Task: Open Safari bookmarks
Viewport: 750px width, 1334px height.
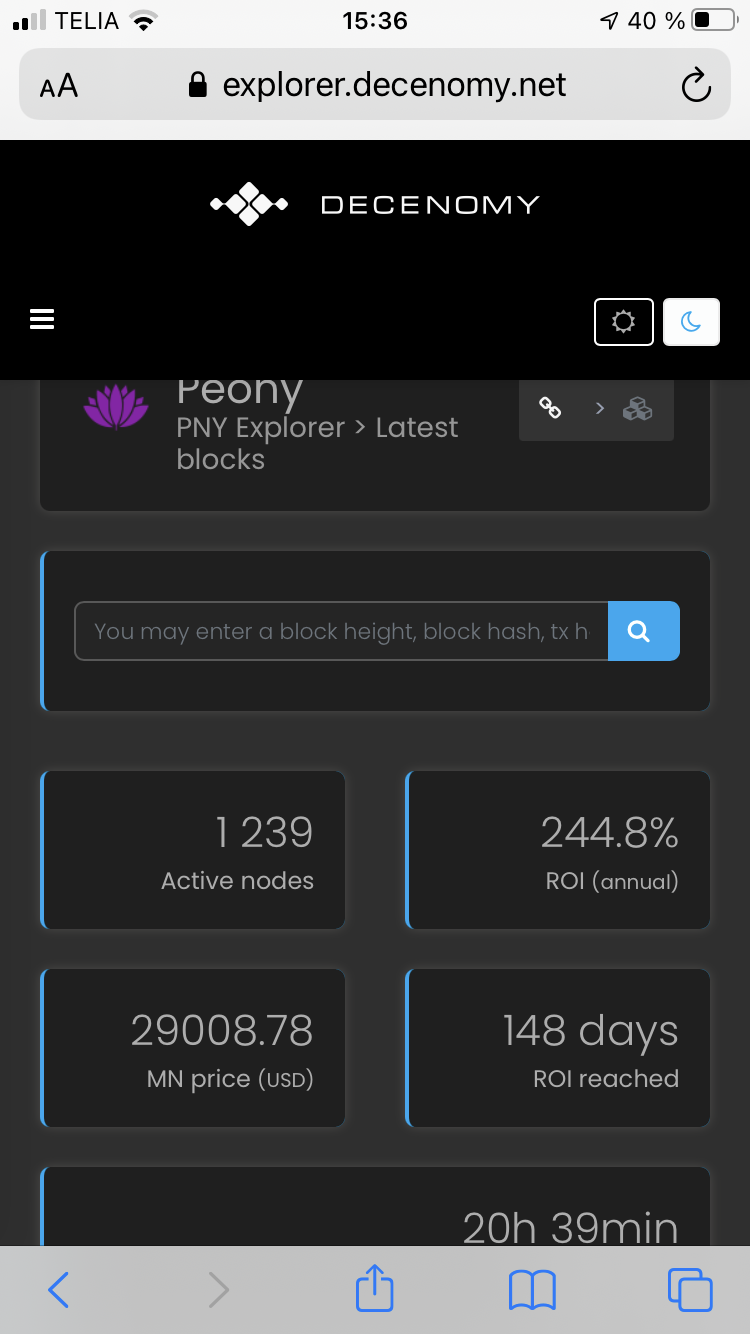Action: click(x=532, y=1290)
